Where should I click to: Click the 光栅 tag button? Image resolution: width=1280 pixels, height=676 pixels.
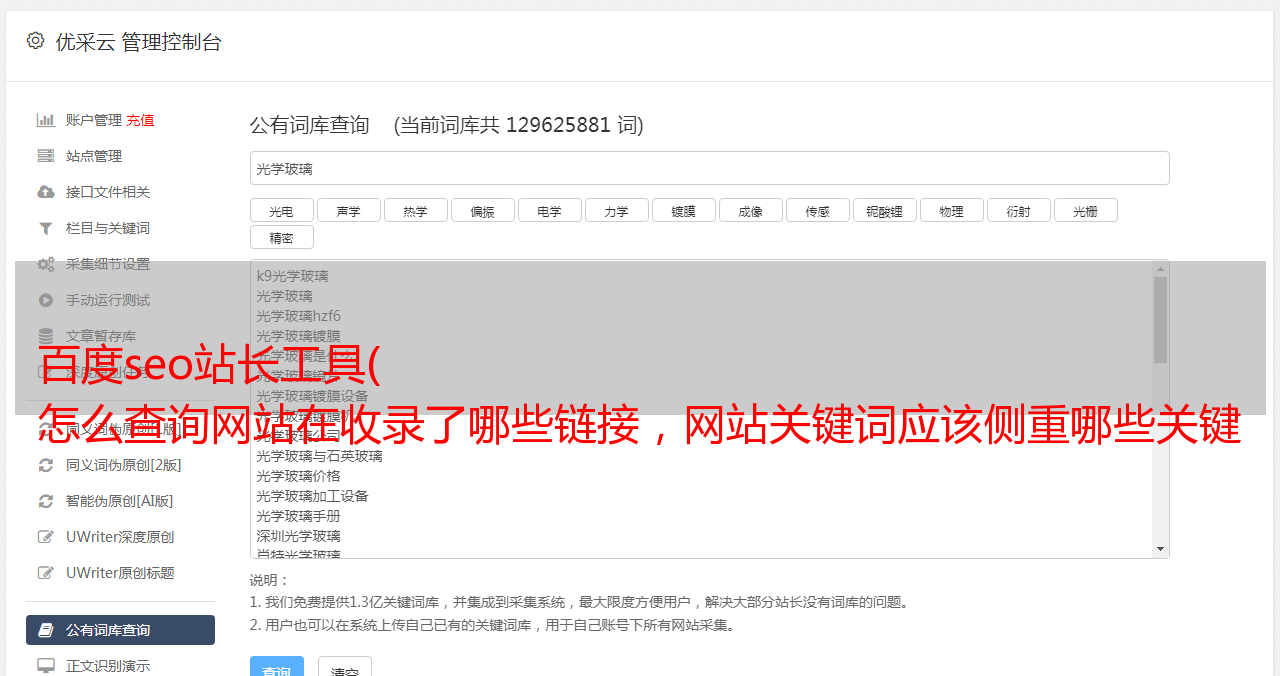1085,210
